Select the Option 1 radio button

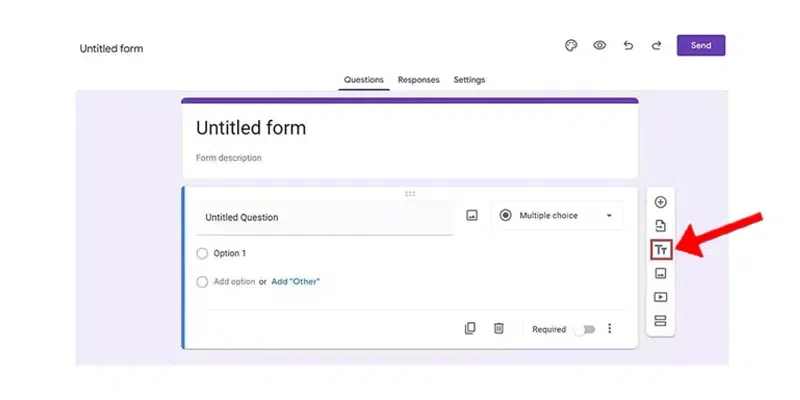point(203,254)
